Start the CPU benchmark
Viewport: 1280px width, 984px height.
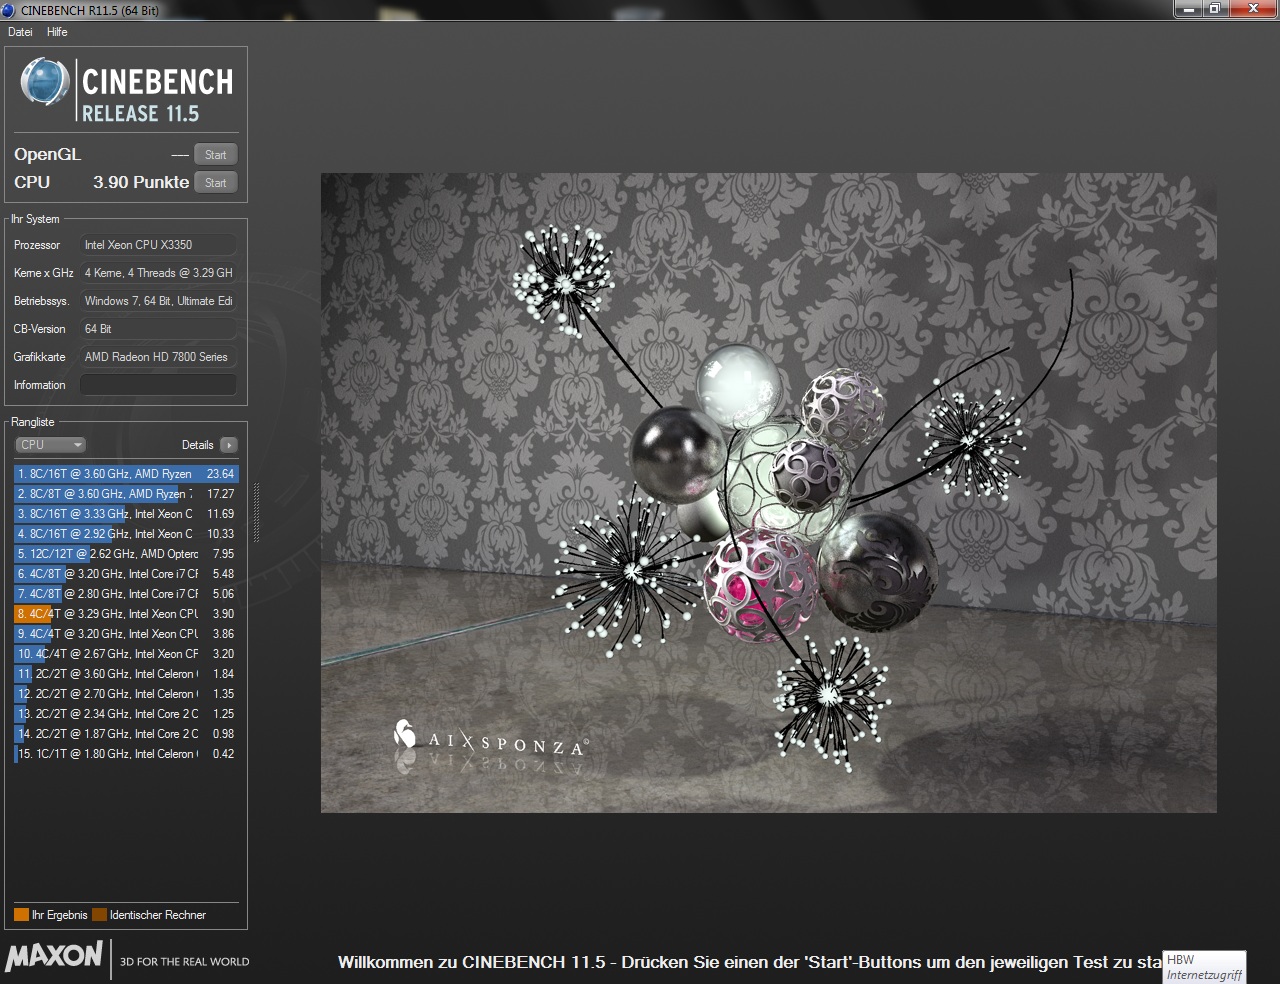(x=216, y=183)
